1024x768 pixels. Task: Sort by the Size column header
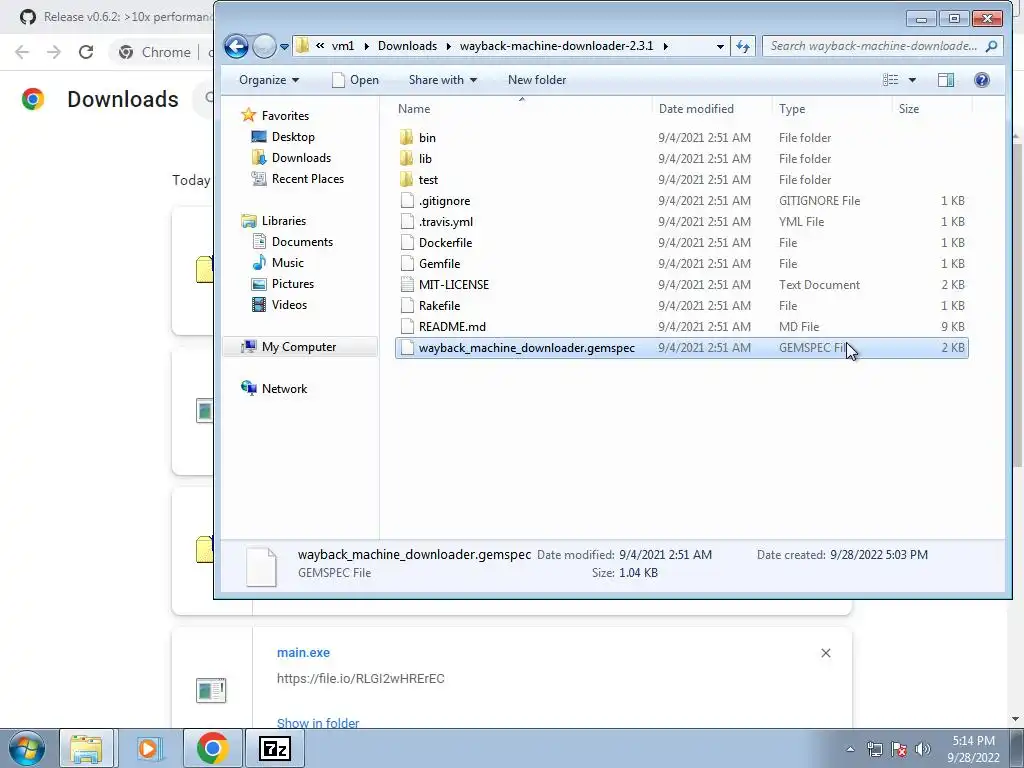coord(931,109)
